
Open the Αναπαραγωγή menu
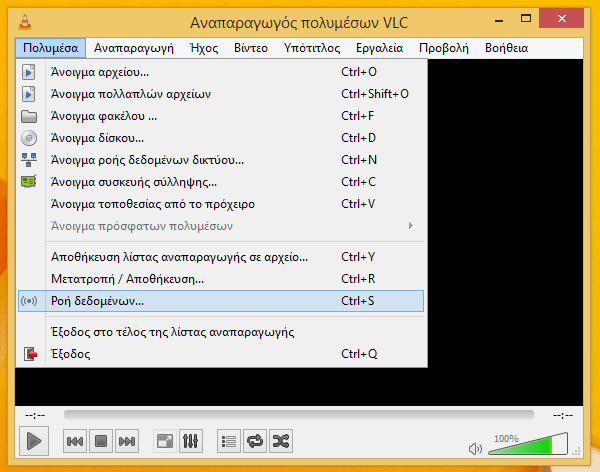click(134, 48)
